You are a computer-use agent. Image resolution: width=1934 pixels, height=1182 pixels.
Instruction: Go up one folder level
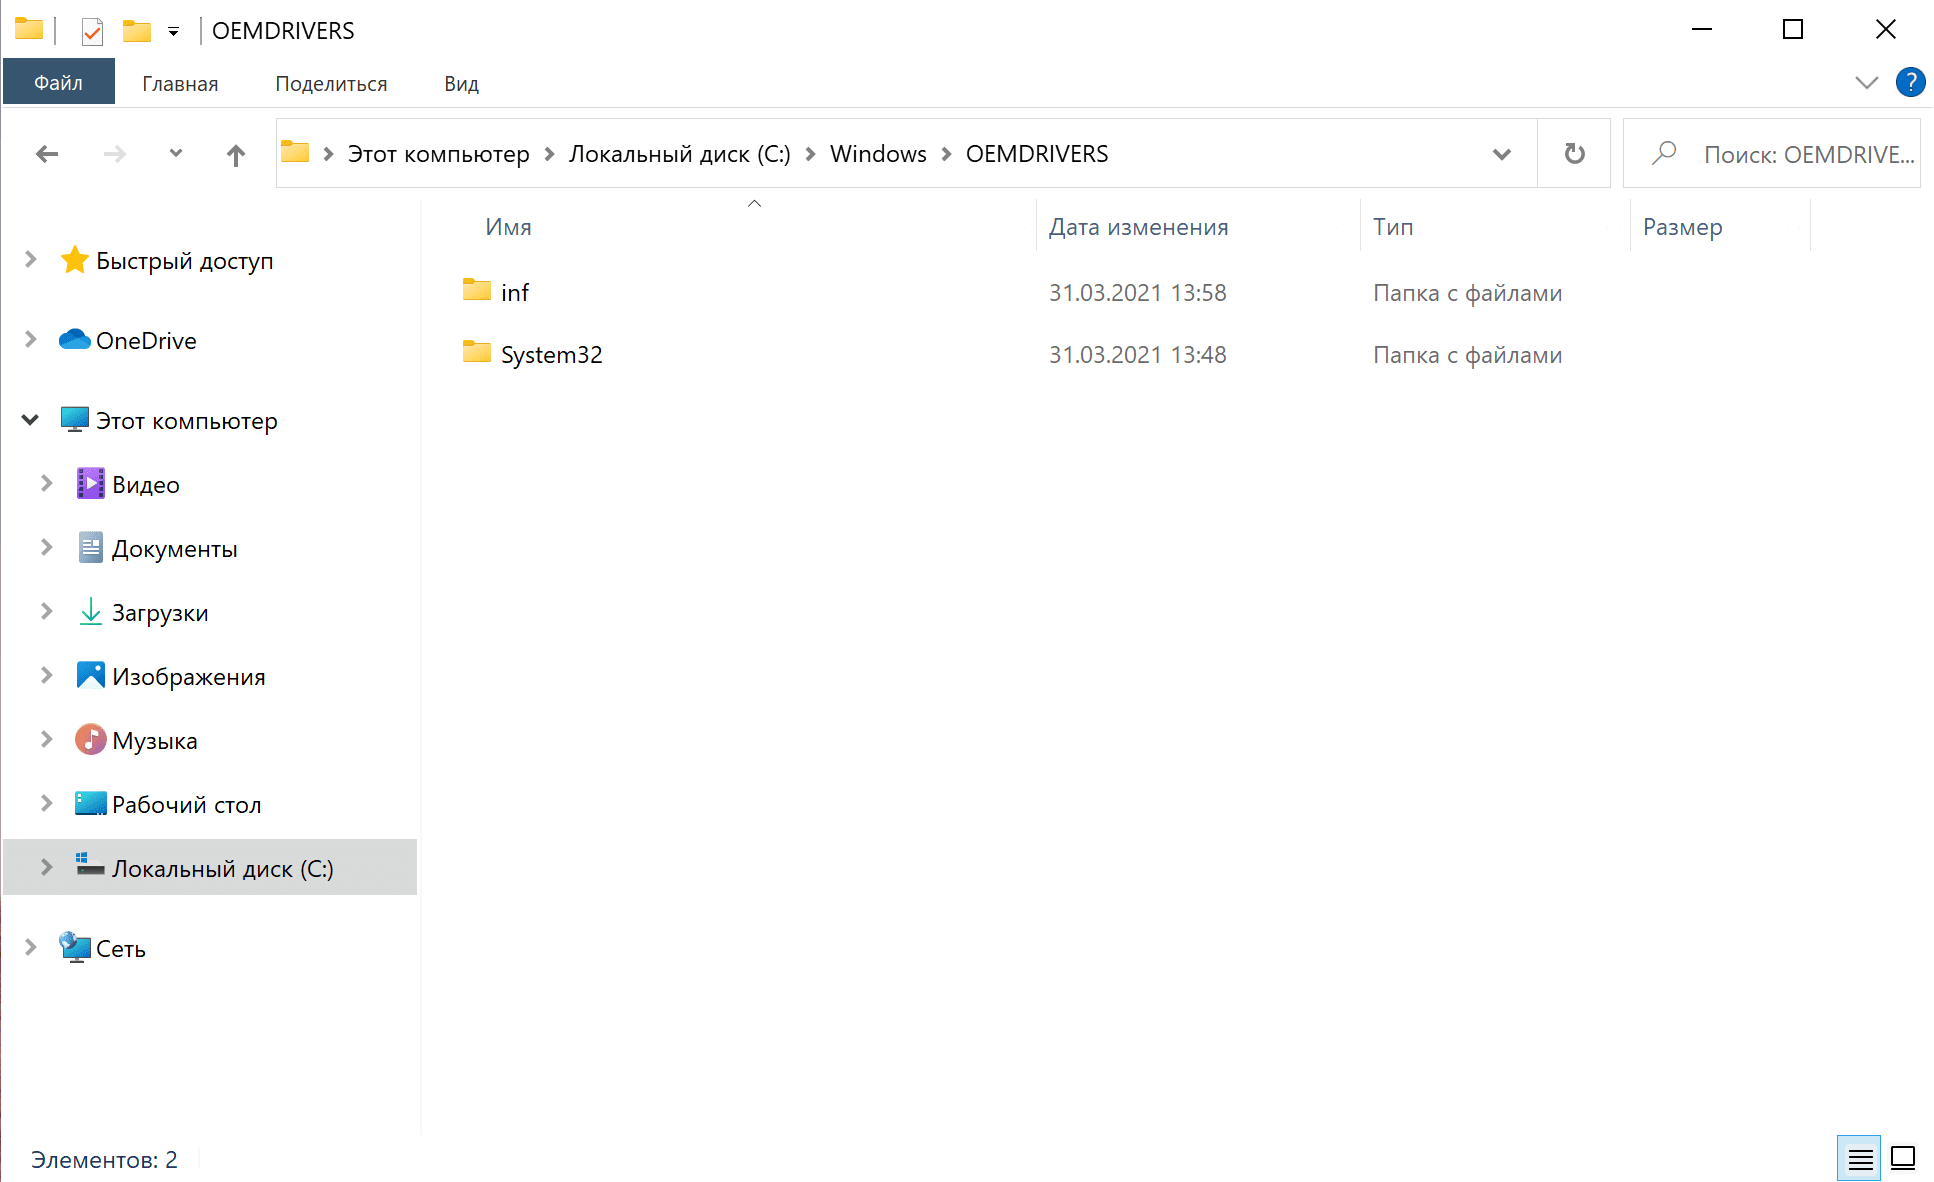[x=235, y=155]
